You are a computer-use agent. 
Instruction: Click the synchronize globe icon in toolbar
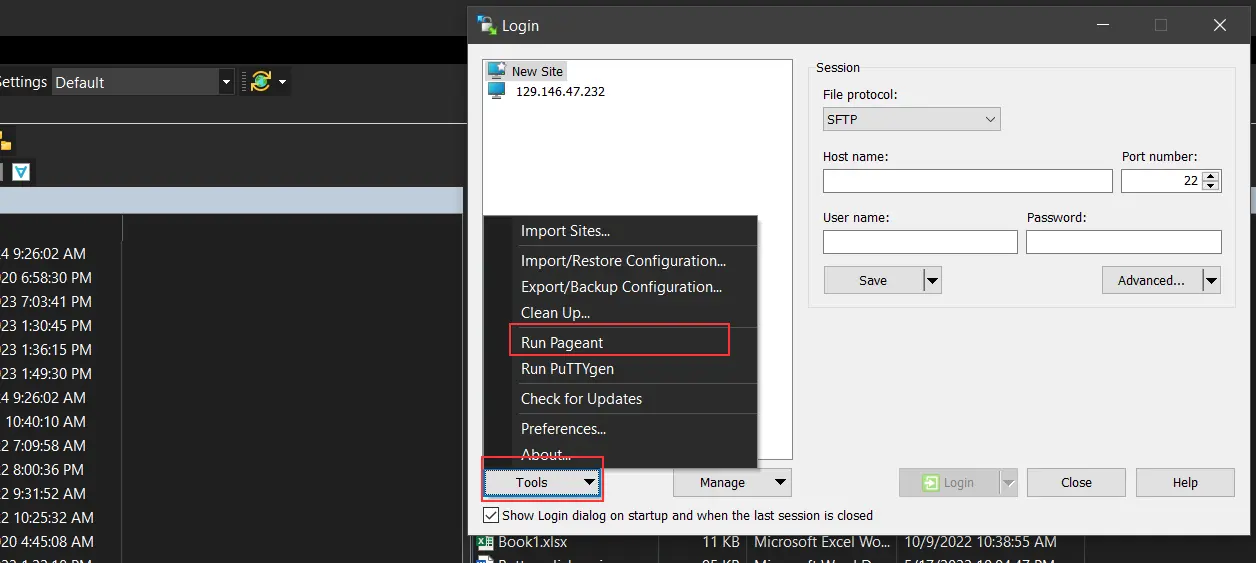pos(261,82)
